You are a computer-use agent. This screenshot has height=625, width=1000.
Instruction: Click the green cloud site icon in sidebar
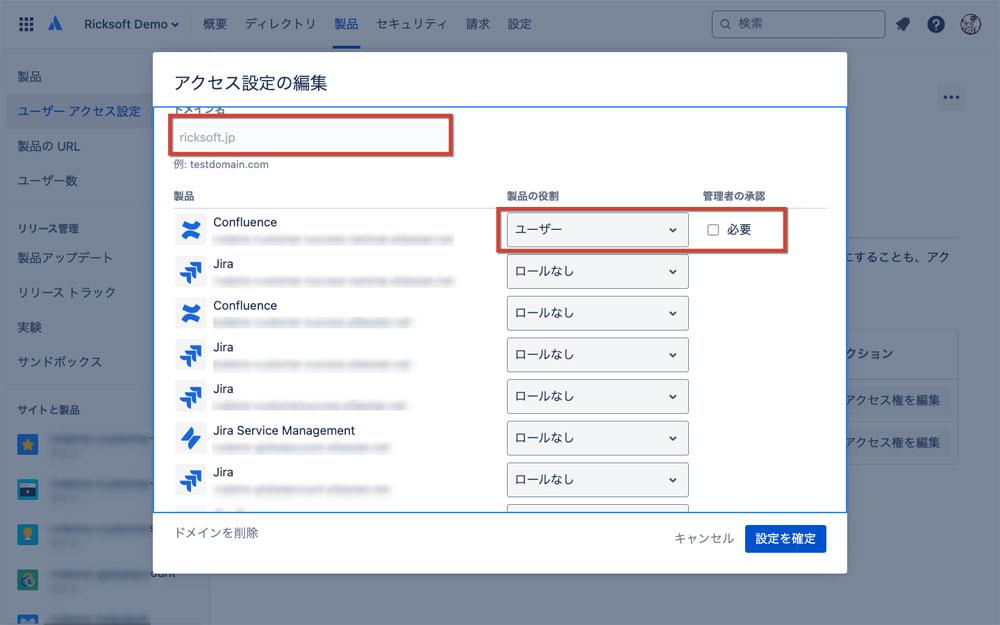27,580
